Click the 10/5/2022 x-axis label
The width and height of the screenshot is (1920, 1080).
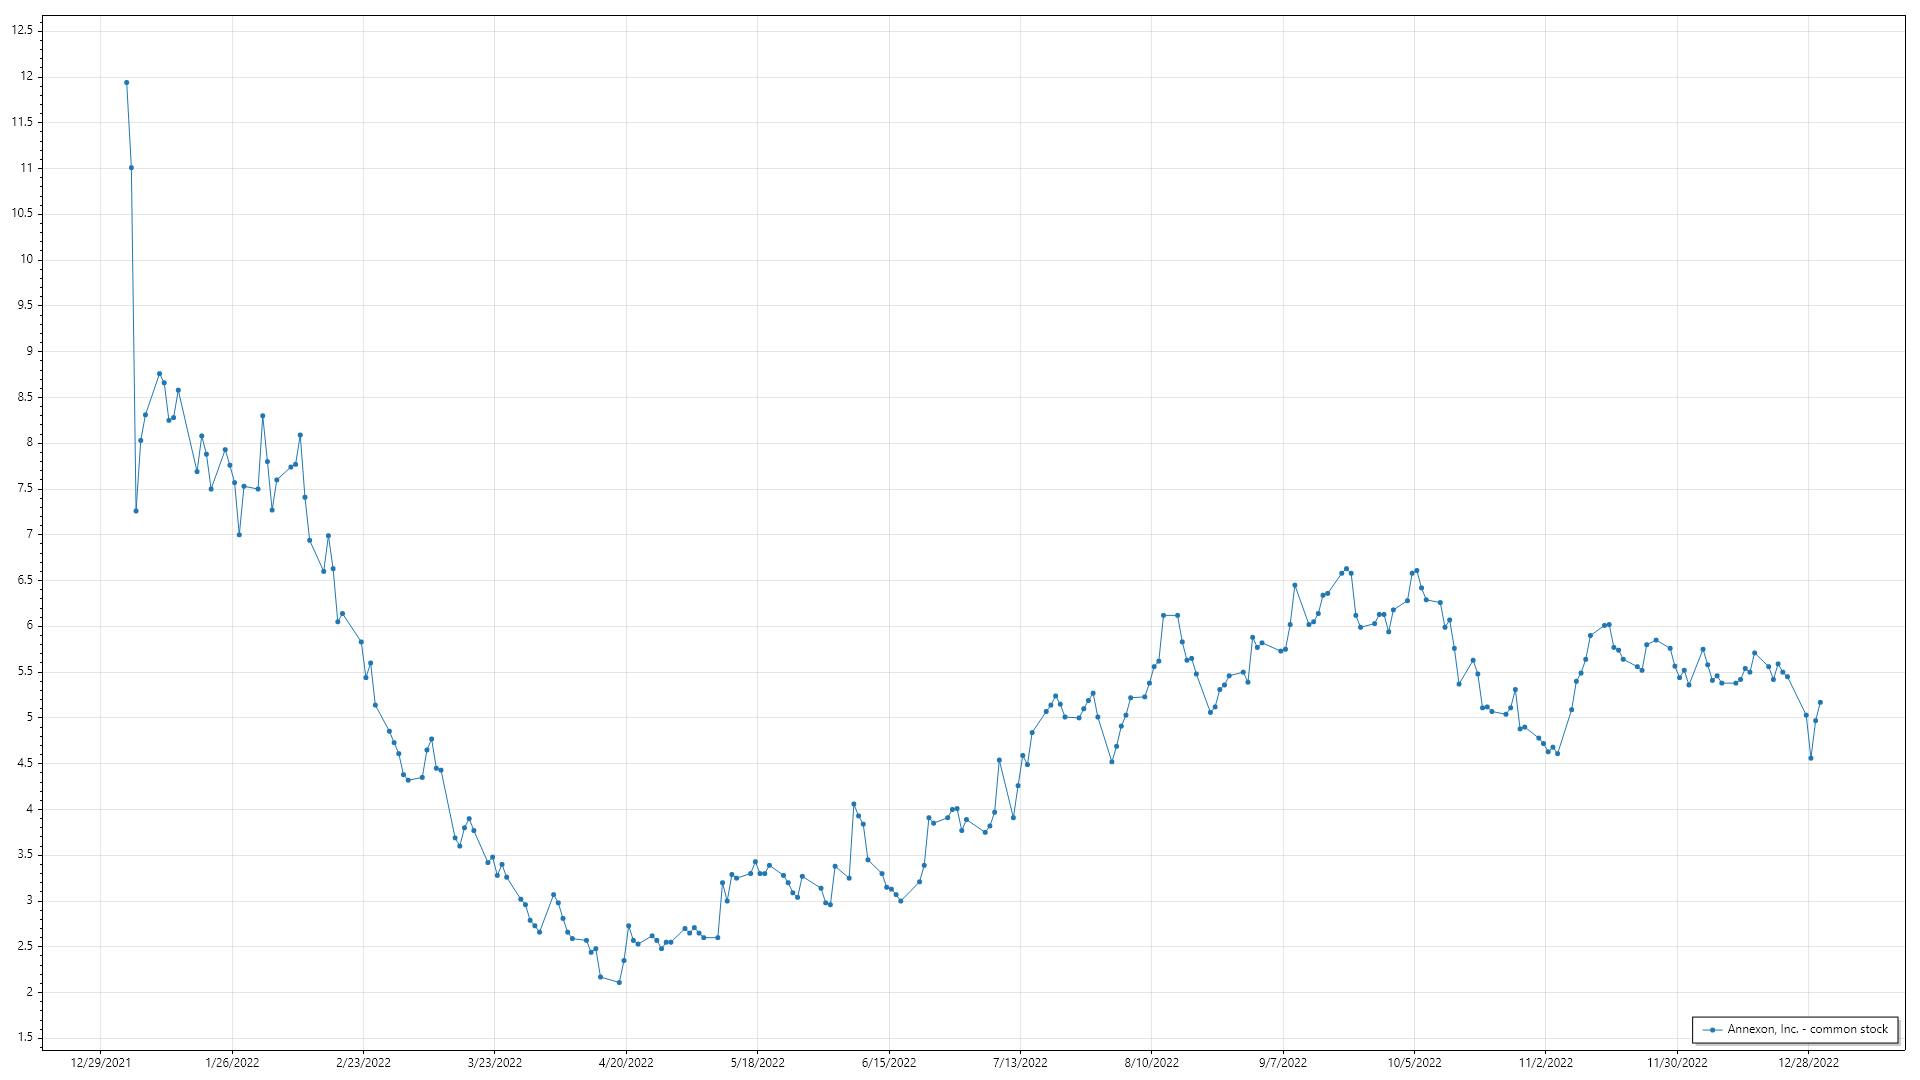1414,1063
